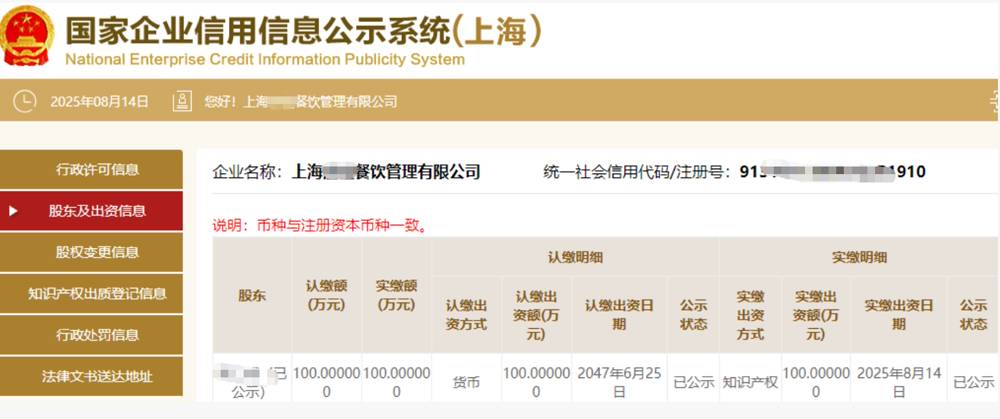Image resolution: width=1000 pixels, height=419 pixels.
Task: Click the 2025年8月14日 paid-in date cell
Action: pyautogui.click(x=899, y=383)
